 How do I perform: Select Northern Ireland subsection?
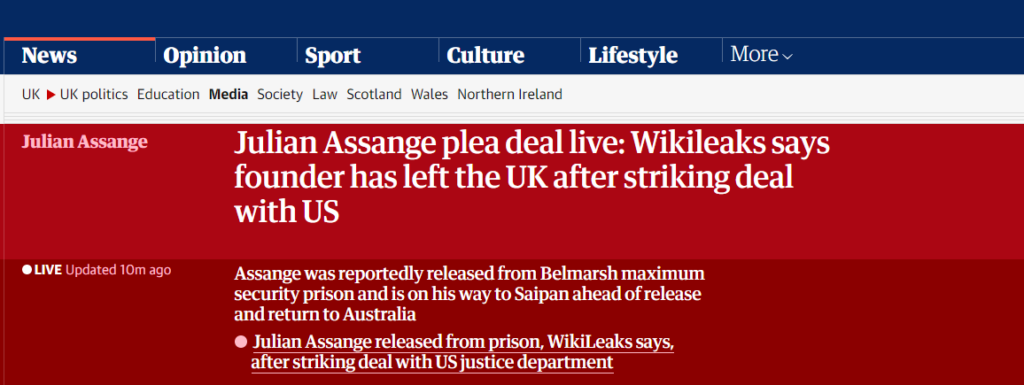[509, 95]
